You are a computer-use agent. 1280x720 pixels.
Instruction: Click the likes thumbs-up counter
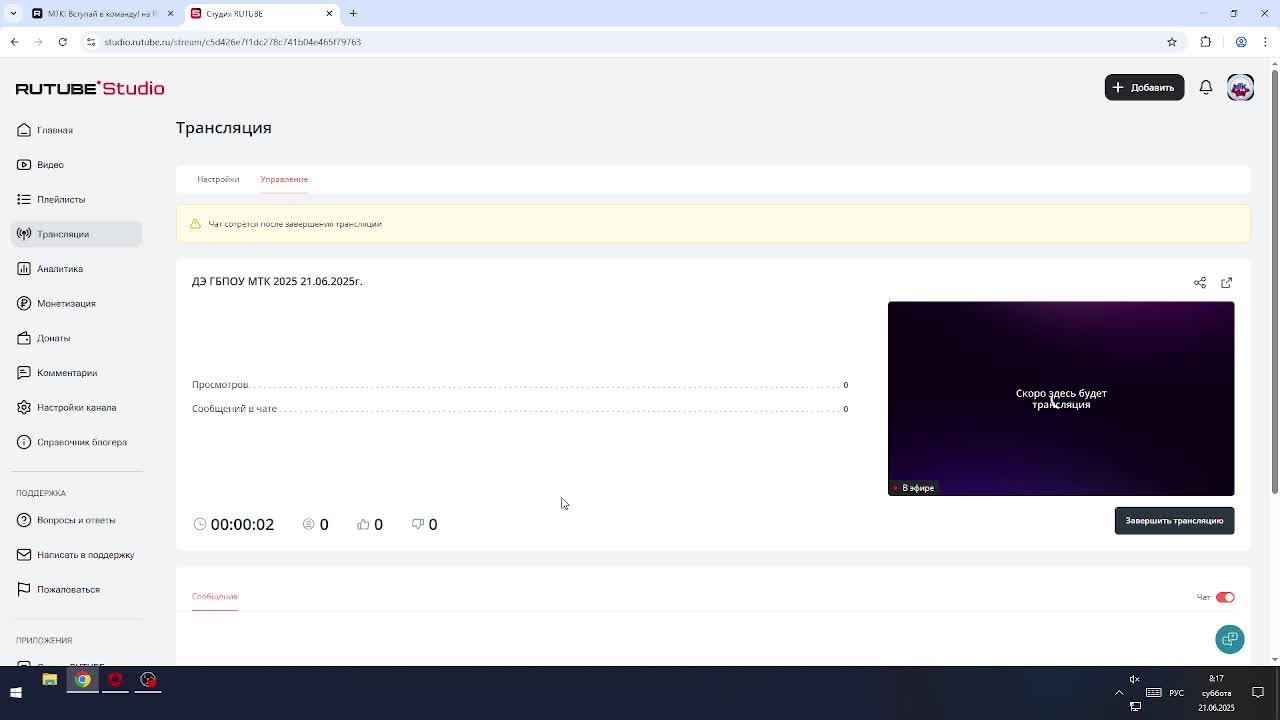click(x=370, y=524)
